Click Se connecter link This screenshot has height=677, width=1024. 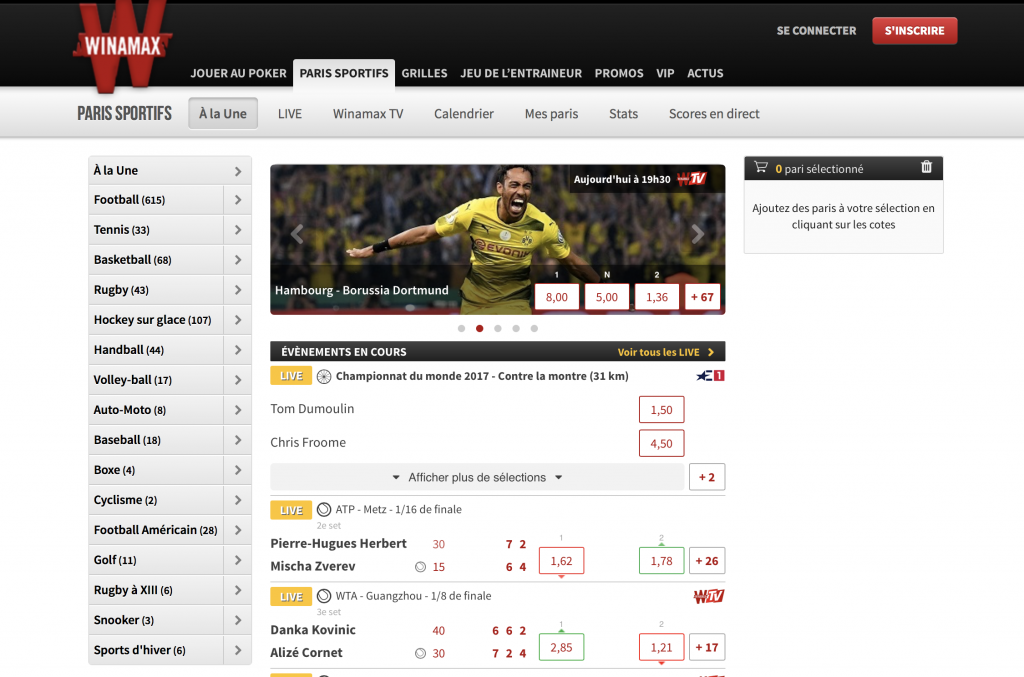816,31
